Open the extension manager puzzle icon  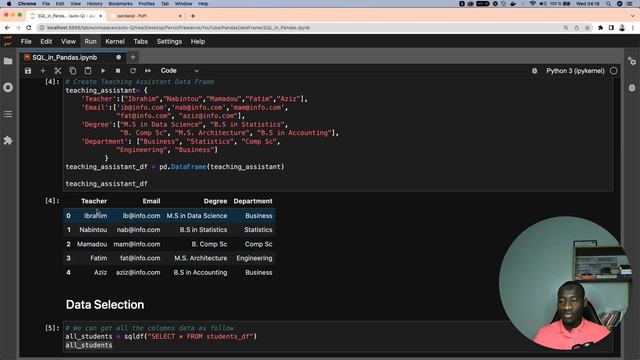8,140
